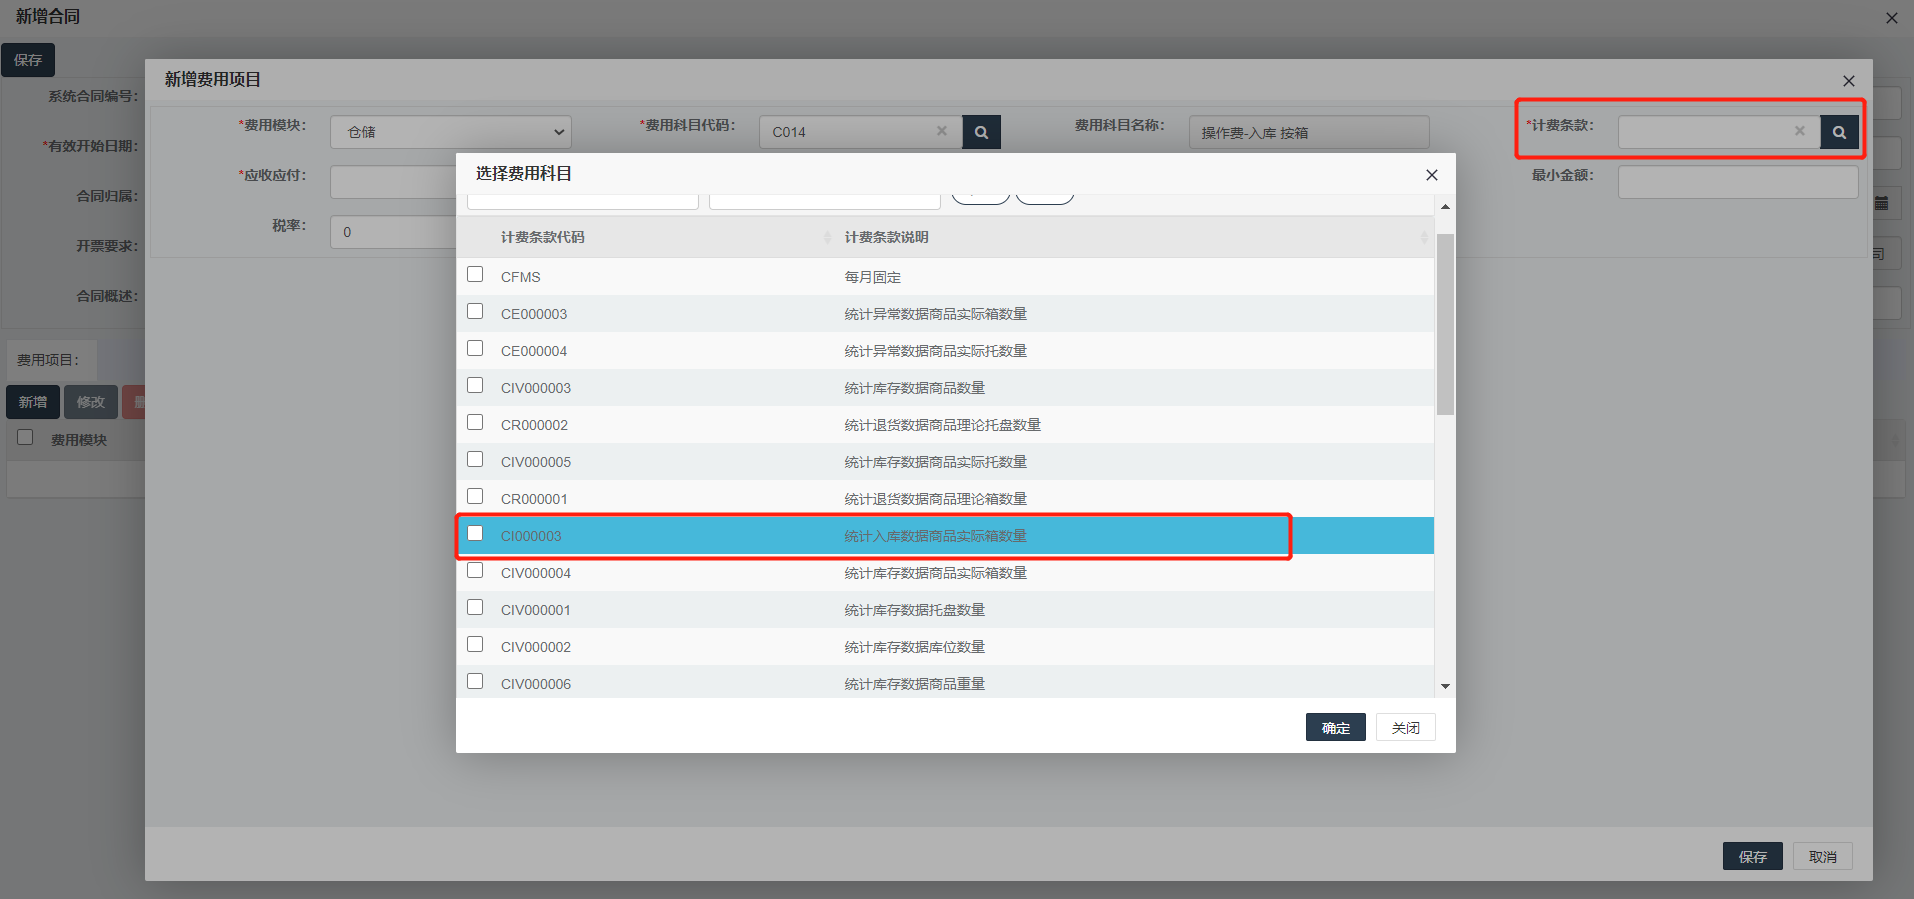This screenshot has height=899, width=1914.
Task: Click the search icon beside 费用科目代码 C014
Action: pos(981,132)
